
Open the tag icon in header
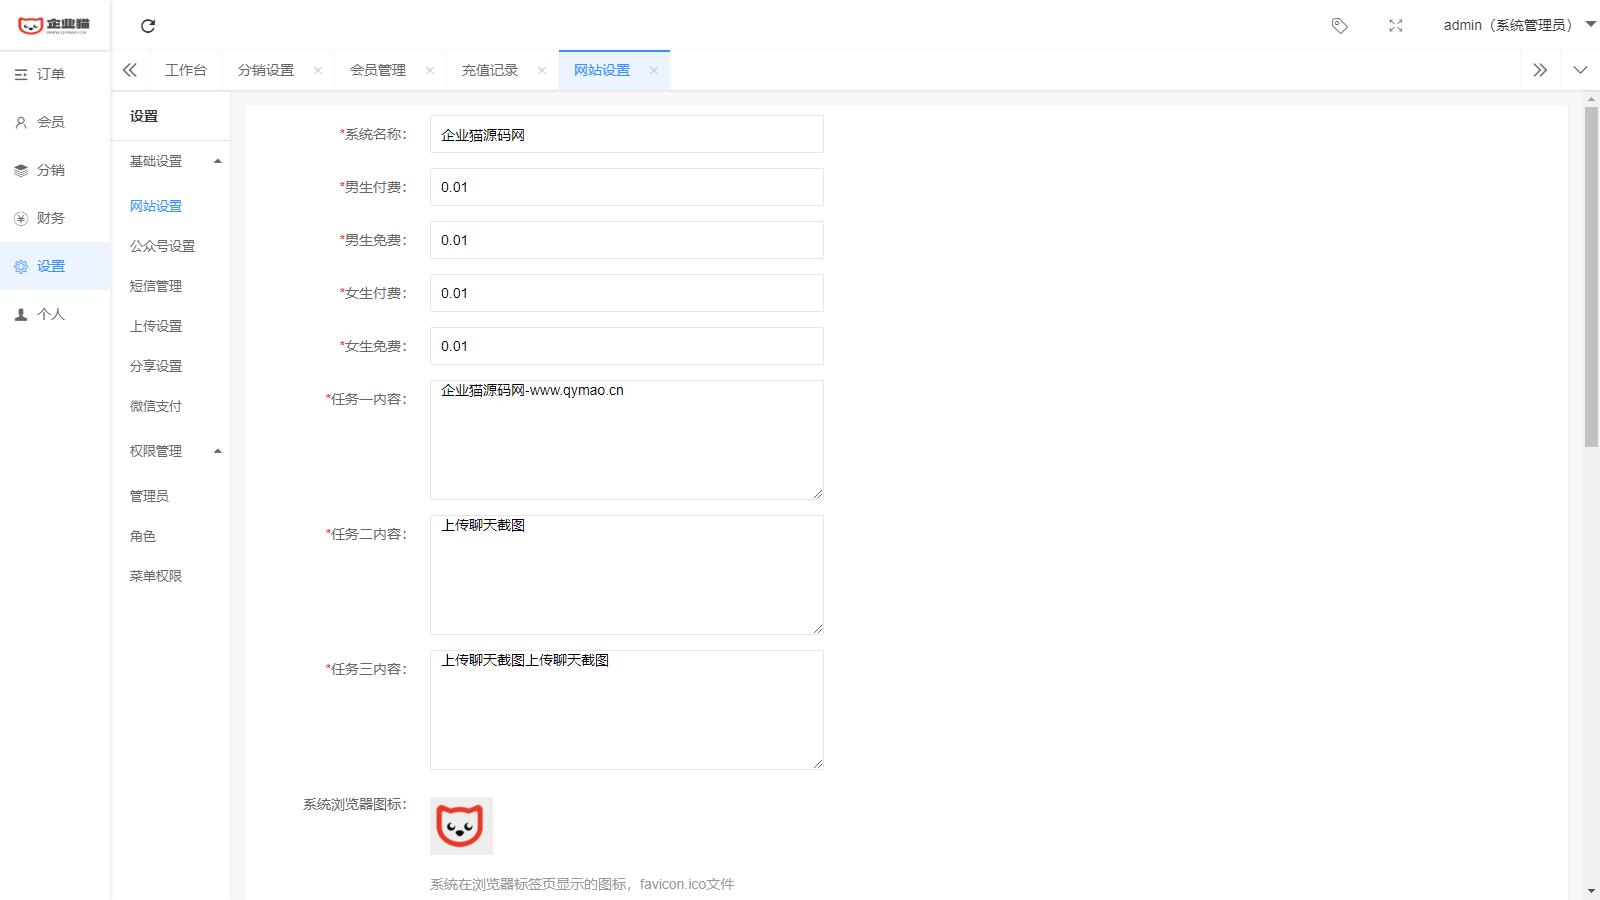[1339, 26]
